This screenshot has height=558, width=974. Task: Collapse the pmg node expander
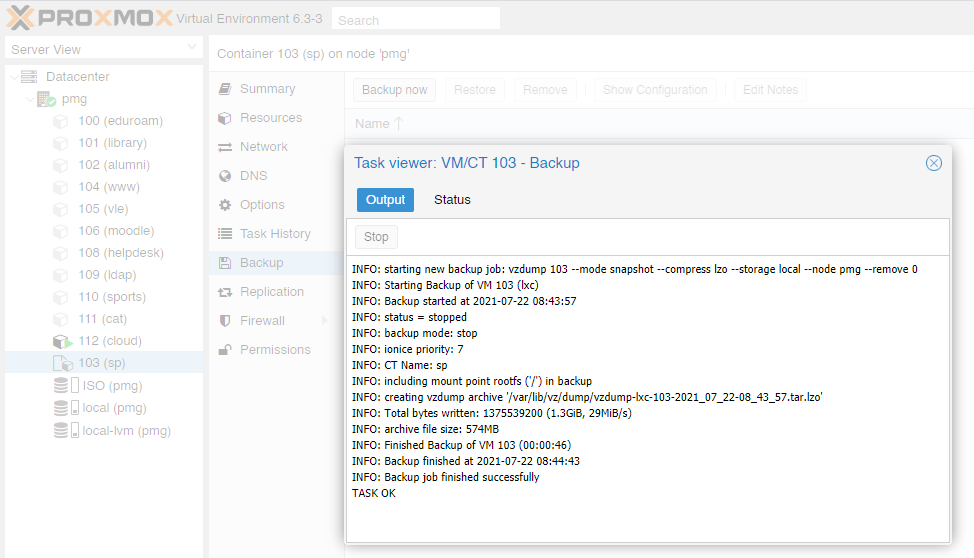(x=30, y=99)
